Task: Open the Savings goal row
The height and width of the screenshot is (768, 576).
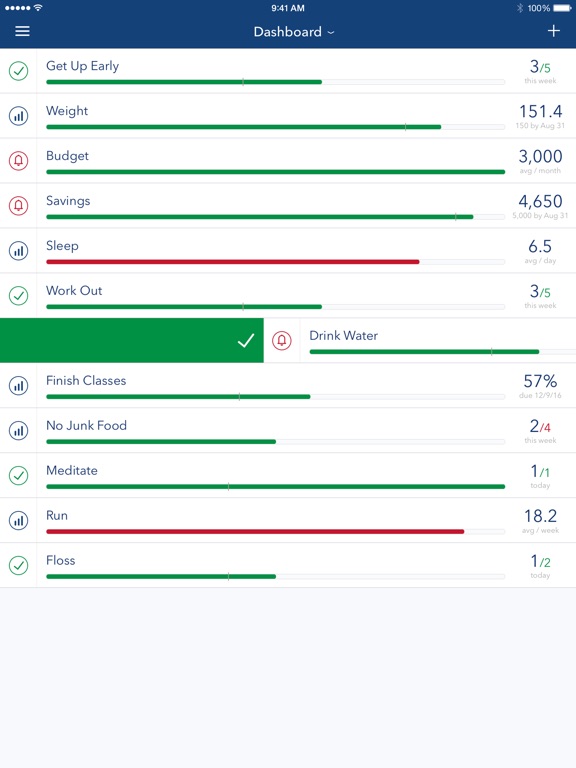Action: click(288, 206)
